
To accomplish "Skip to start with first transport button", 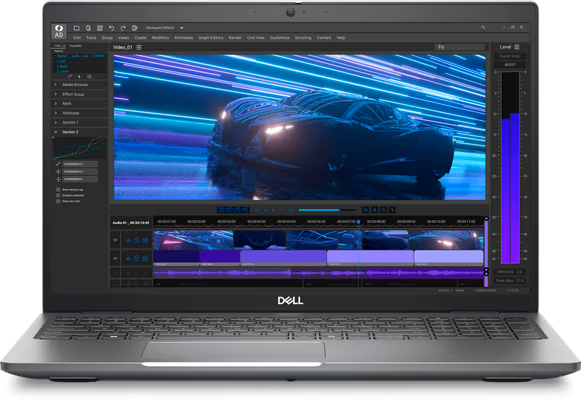I will 256,210.
